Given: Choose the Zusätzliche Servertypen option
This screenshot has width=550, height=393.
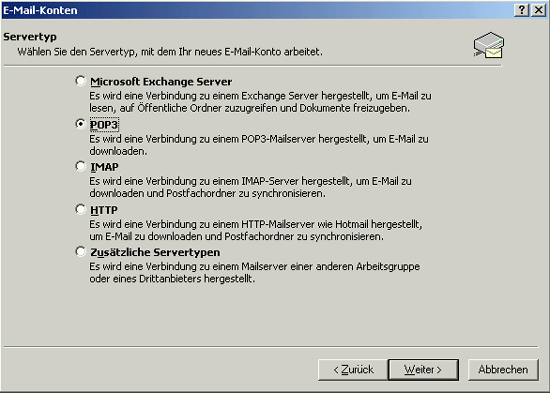Looking at the screenshot, I should point(81,252).
